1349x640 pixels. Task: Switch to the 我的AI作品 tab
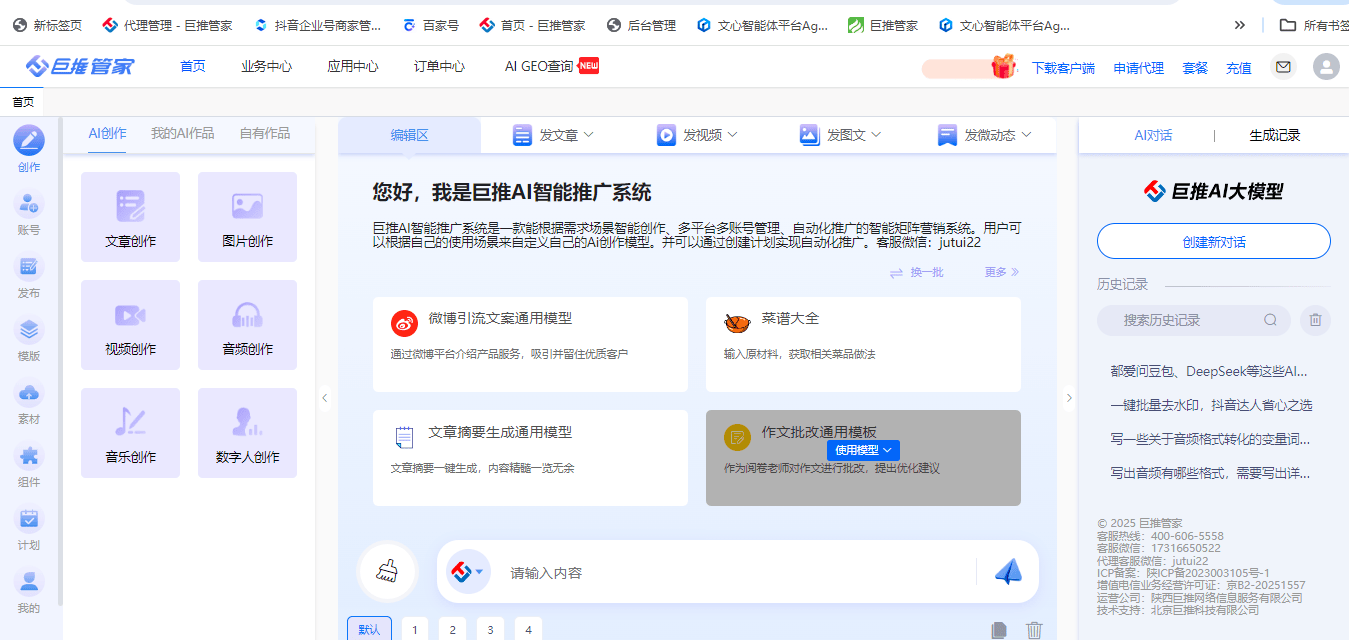point(182,133)
